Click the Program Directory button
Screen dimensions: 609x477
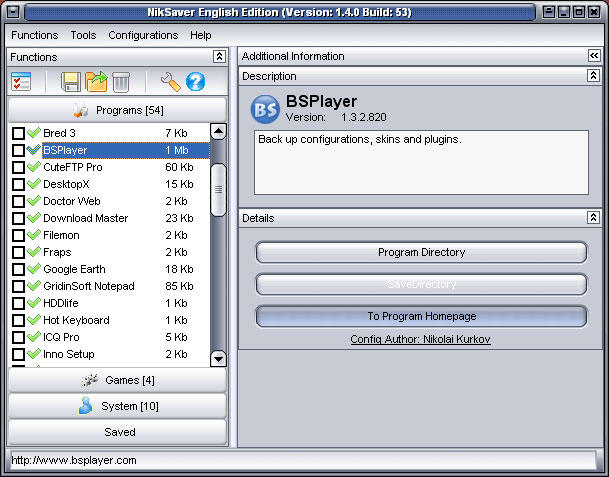421,253
